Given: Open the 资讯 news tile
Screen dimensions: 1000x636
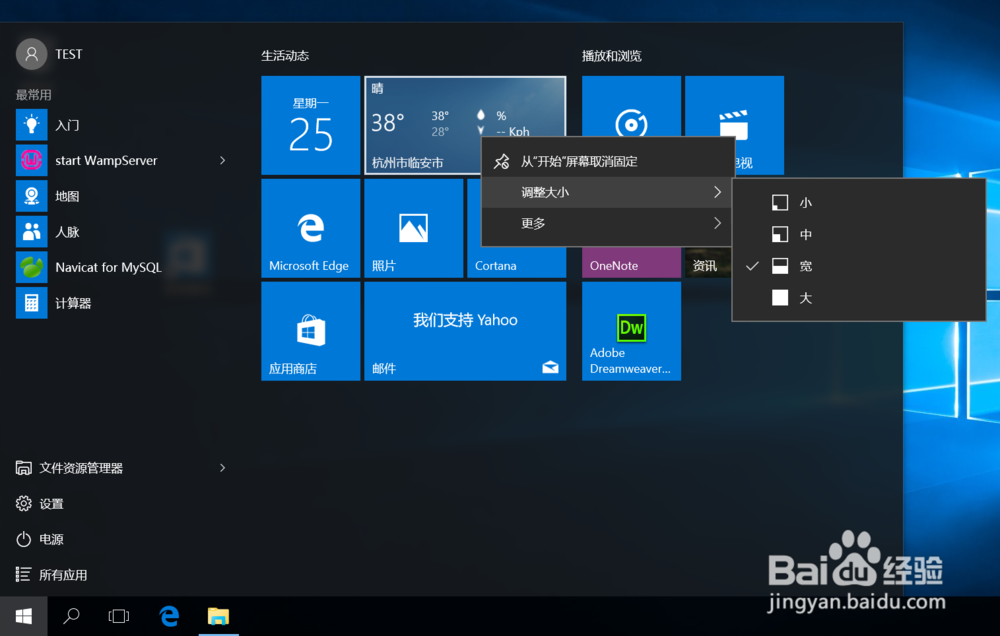Looking at the screenshot, I should point(707,263).
